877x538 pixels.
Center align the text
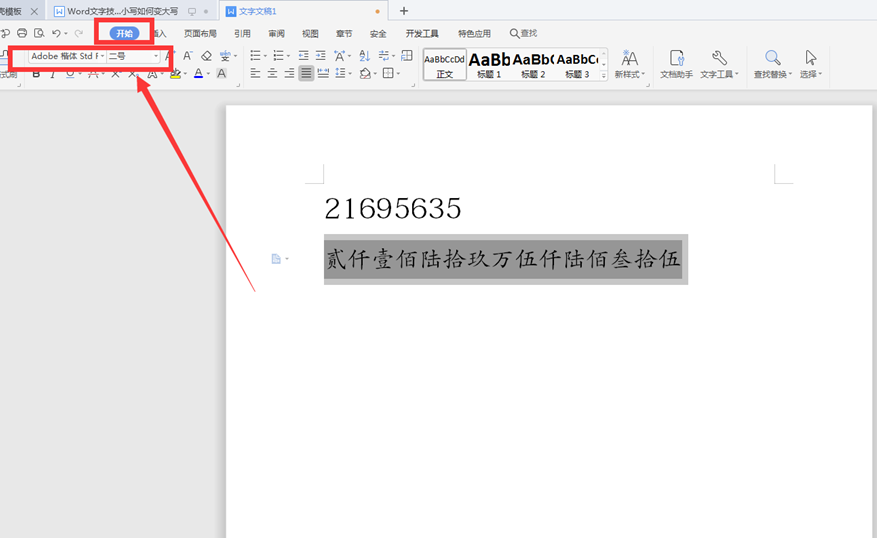coord(272,73)
